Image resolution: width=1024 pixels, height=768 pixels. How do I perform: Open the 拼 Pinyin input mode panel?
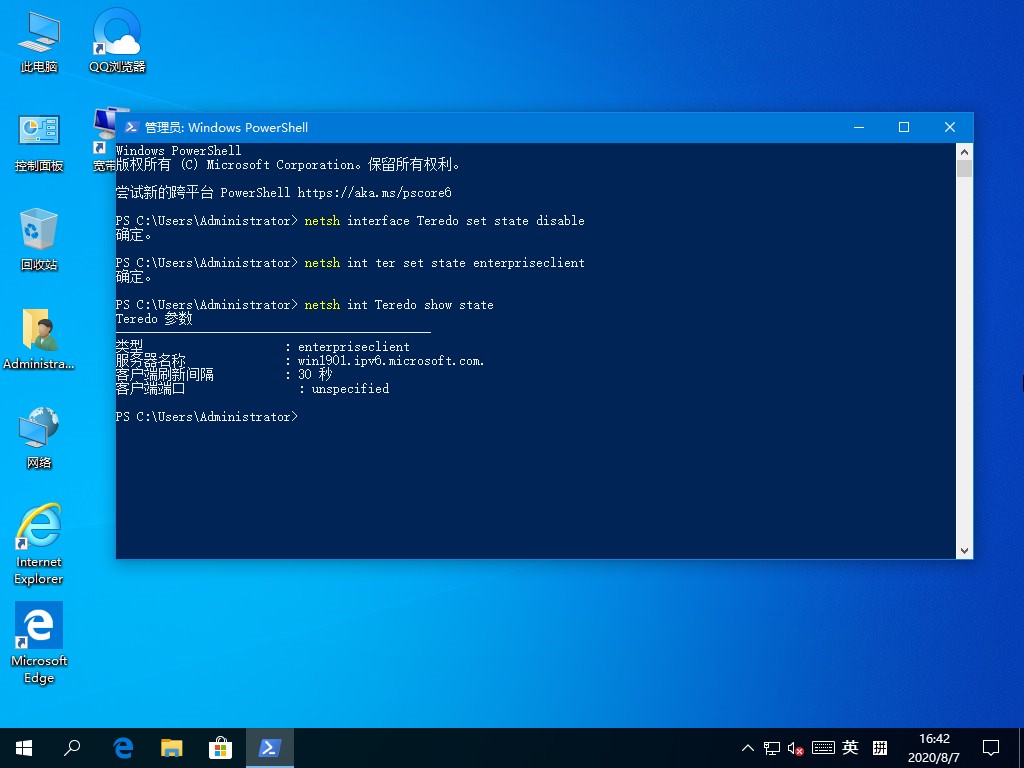point(878,747)
